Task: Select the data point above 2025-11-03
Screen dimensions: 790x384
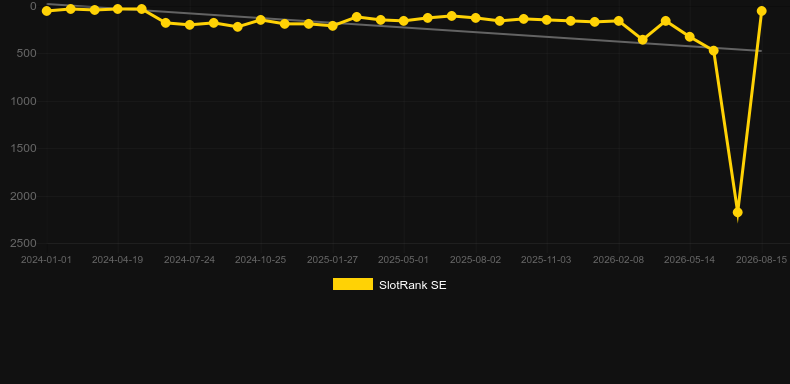Action: click(547, 20)
